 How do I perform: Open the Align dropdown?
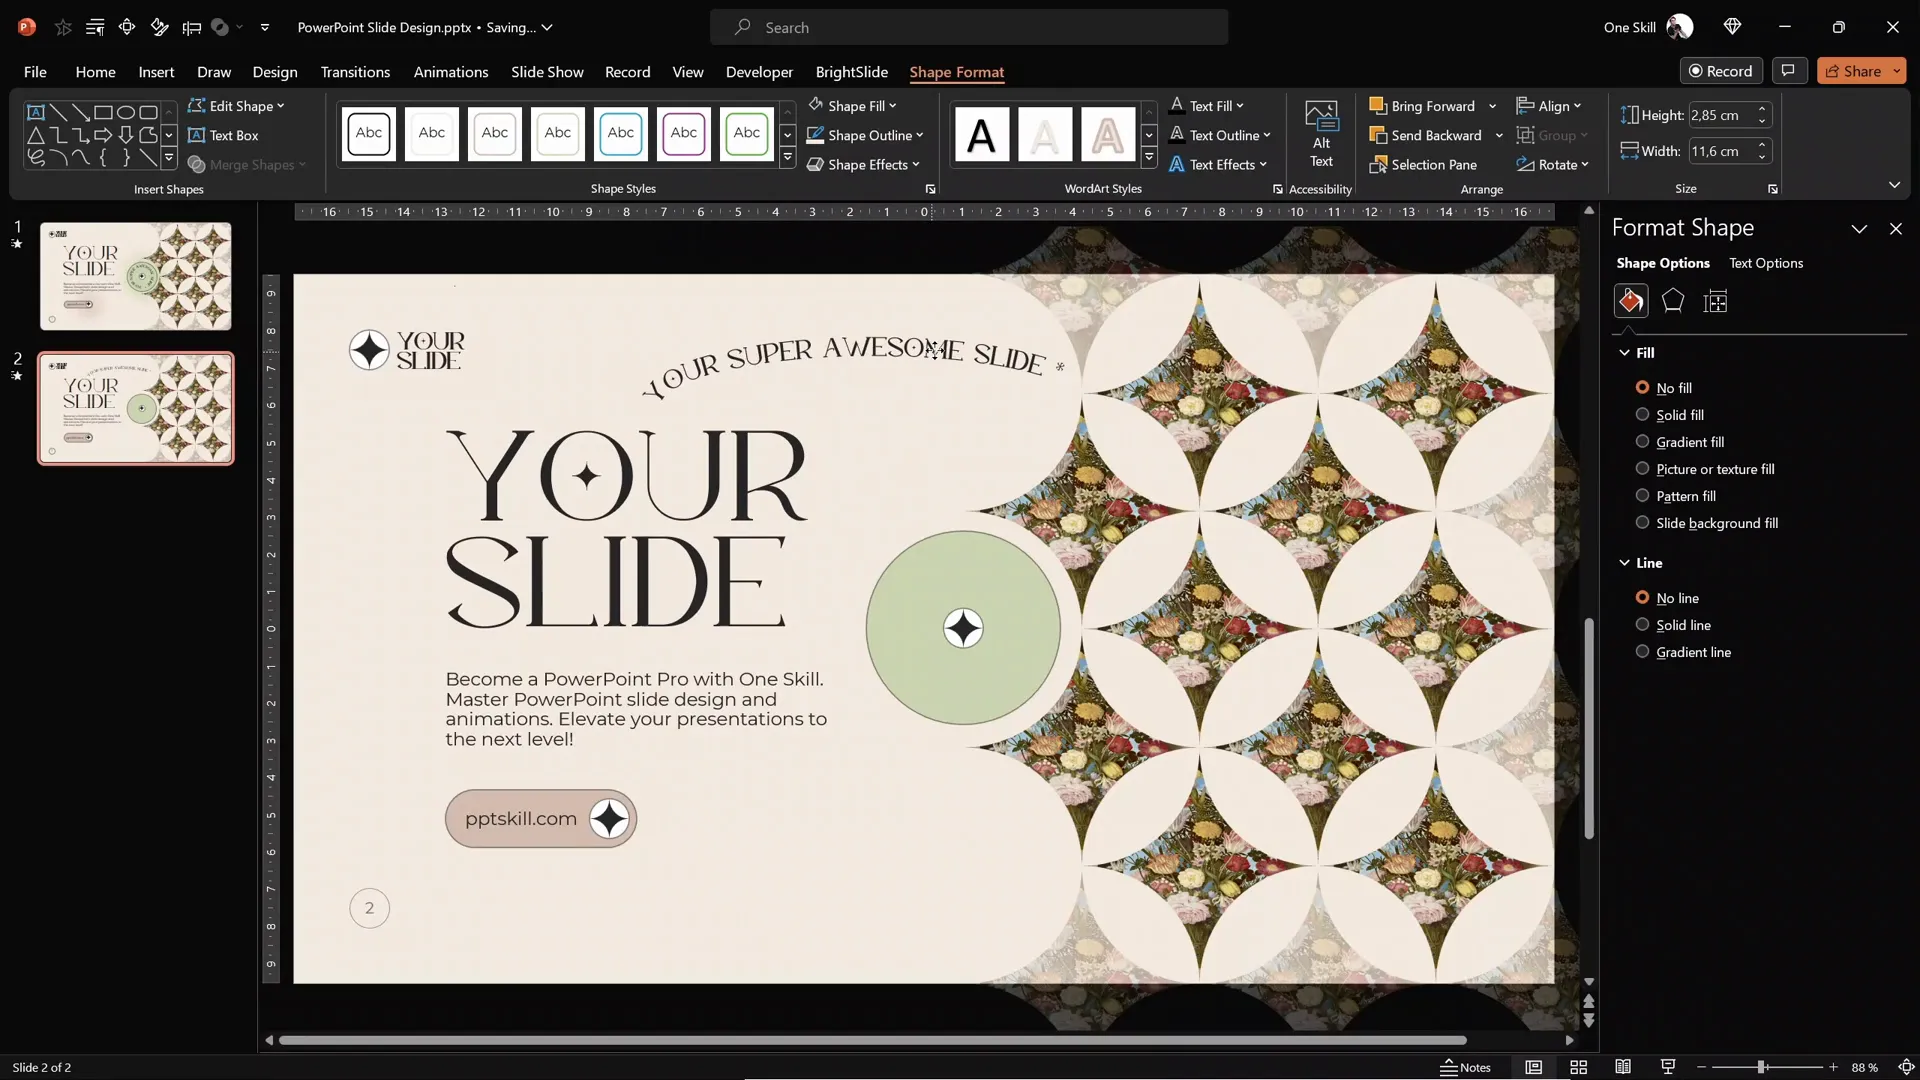[1549, 106]
